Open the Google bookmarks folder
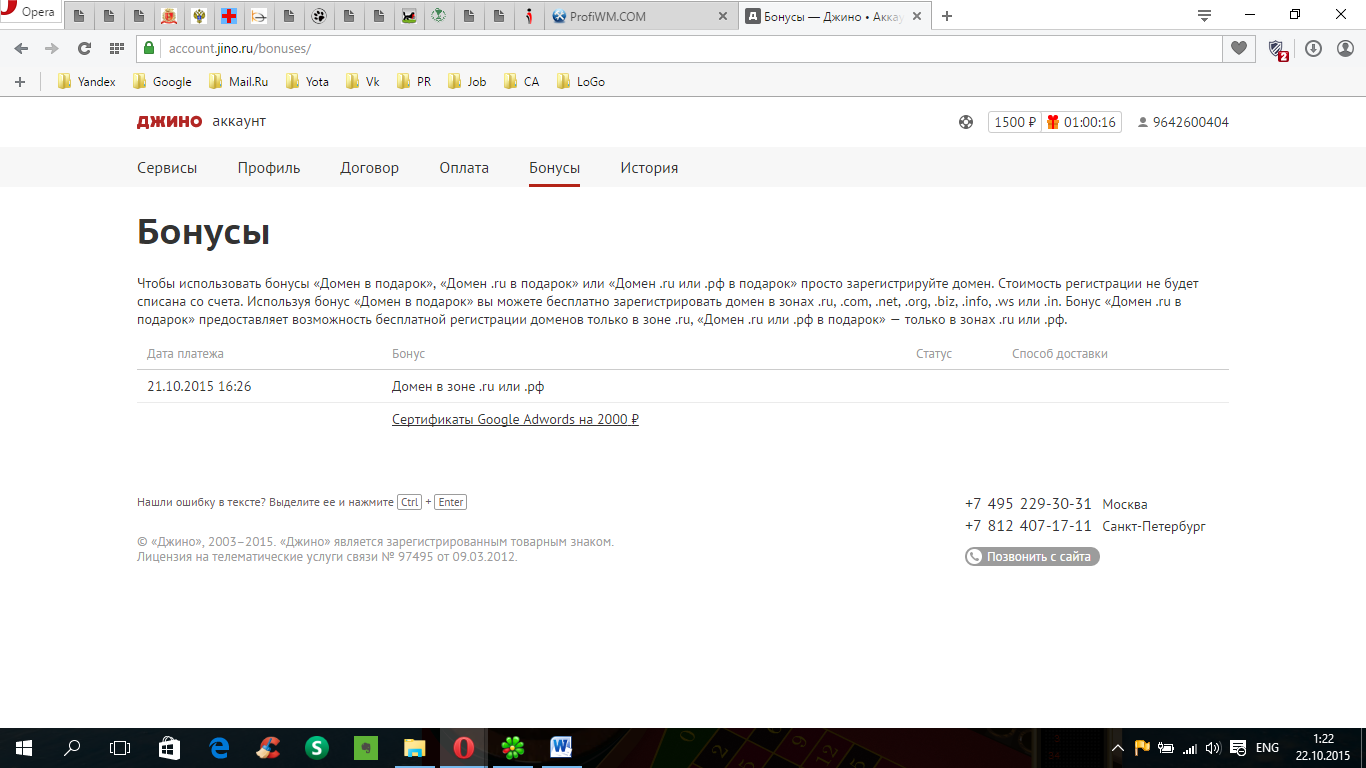The height and width of the screenshot is (768, 1366). [162, 82]
